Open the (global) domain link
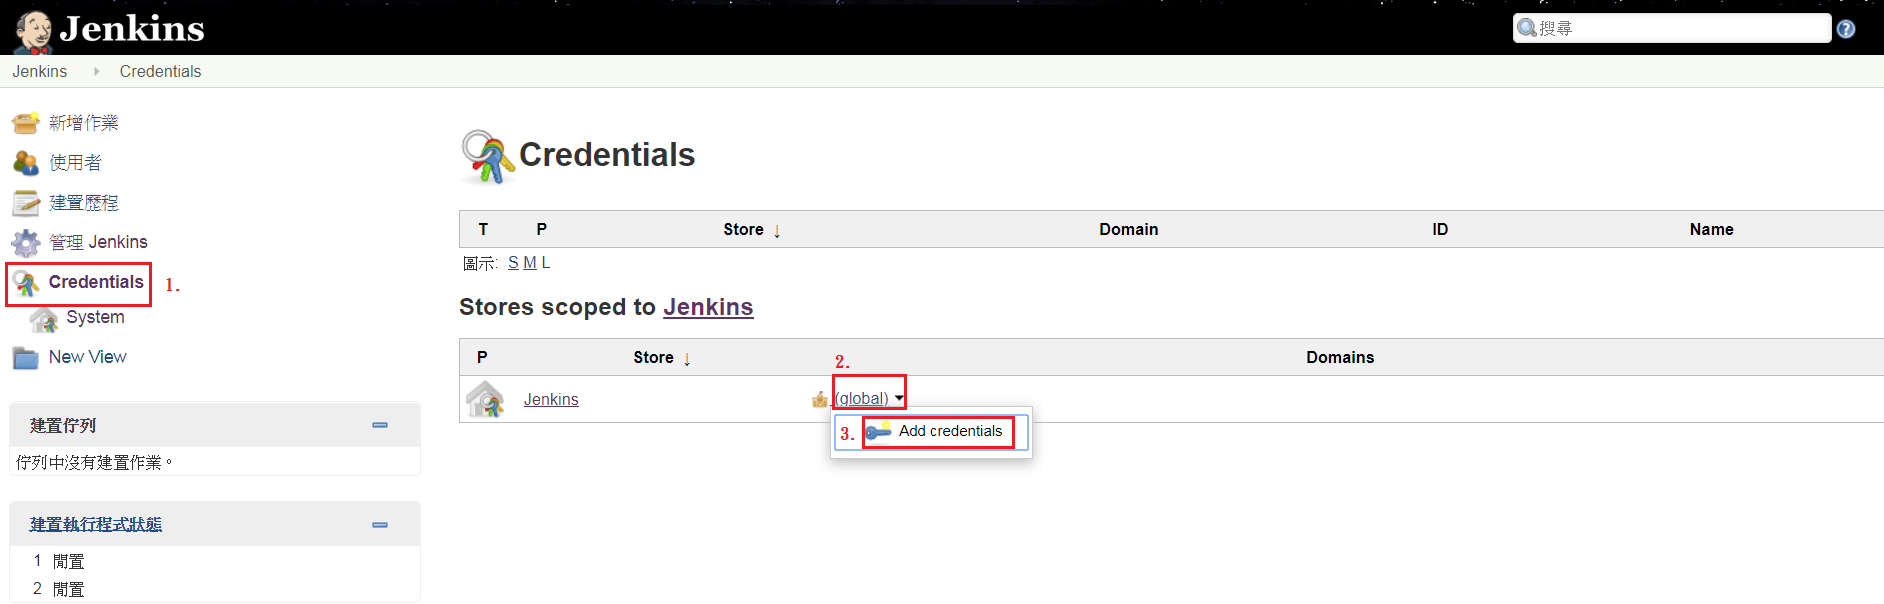The height and width of the screenshot is (604, 1884). tap(862, 398)
